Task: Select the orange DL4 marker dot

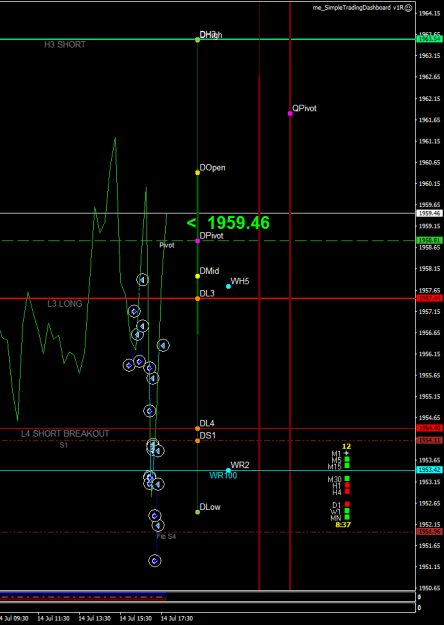Action: coord(197,428)
